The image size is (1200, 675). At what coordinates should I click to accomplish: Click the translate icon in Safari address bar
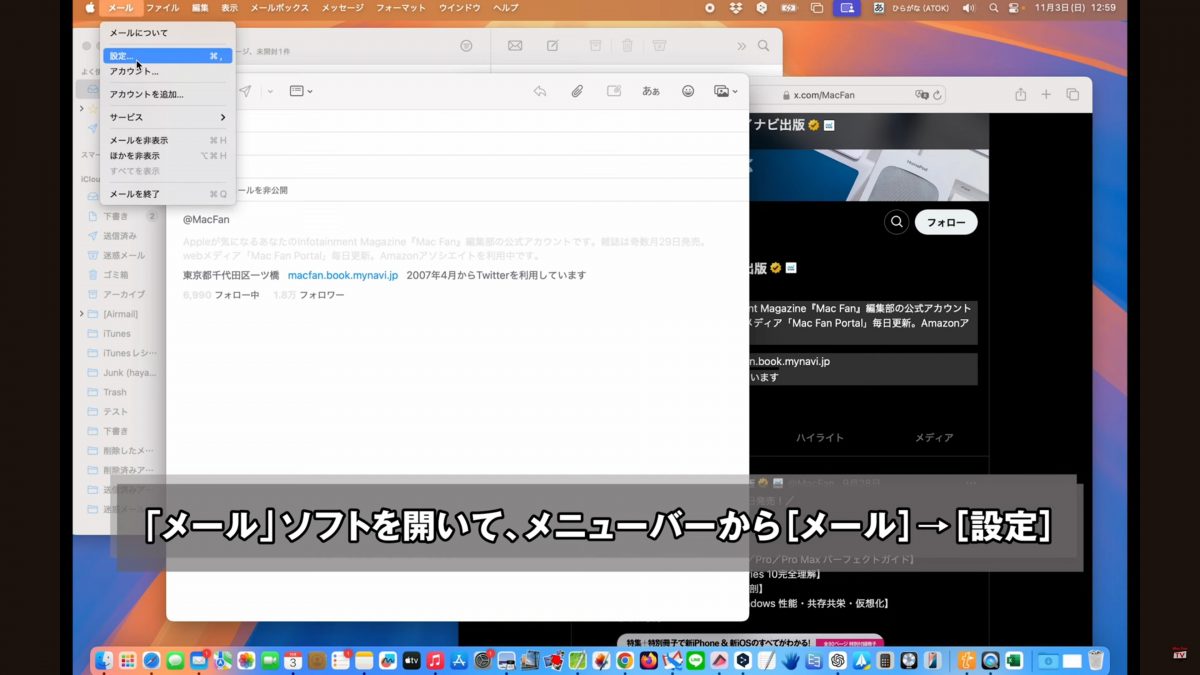pos(922,95)
